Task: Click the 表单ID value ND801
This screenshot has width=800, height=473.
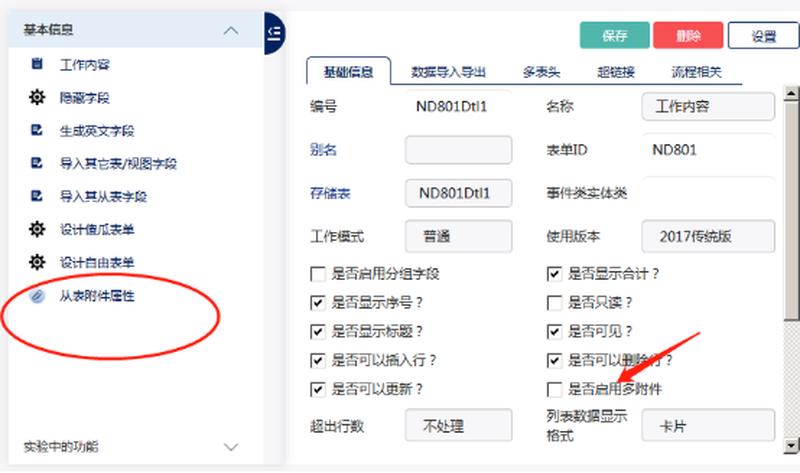Action: (x=674, y=150)
